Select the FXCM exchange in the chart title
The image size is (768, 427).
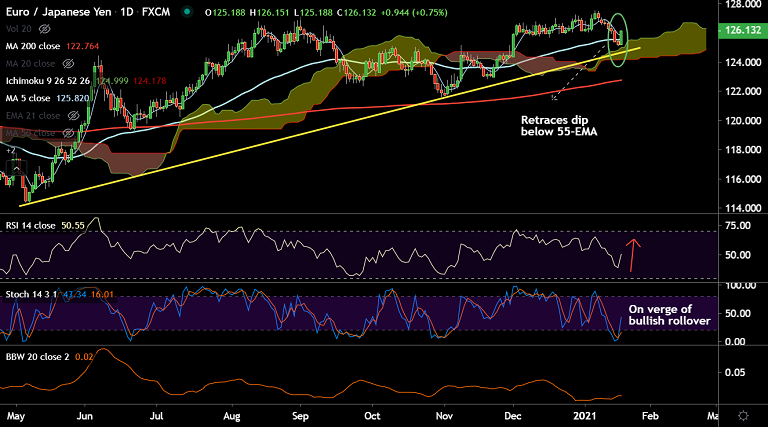click(156, 12)
